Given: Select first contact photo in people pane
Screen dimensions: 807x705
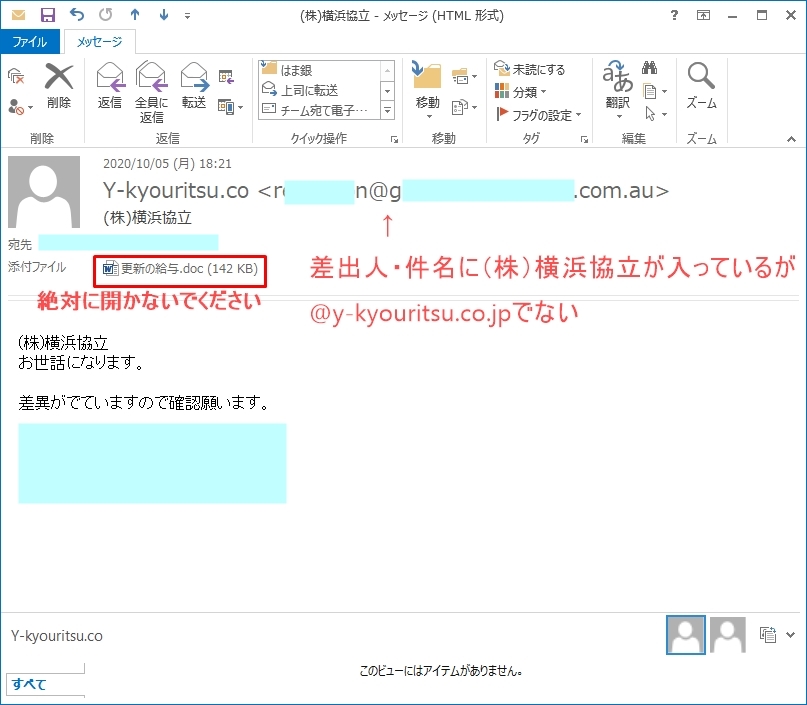Looking at the screenshot, I should (686, 634).
